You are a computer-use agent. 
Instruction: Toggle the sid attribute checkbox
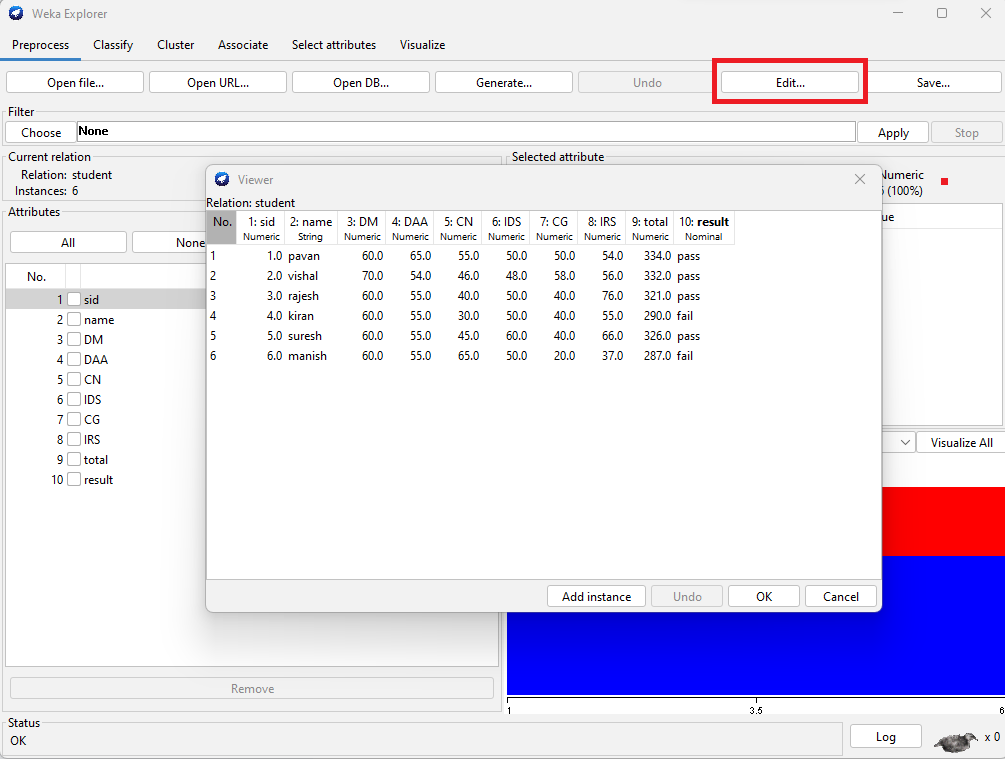pos(74,299)
